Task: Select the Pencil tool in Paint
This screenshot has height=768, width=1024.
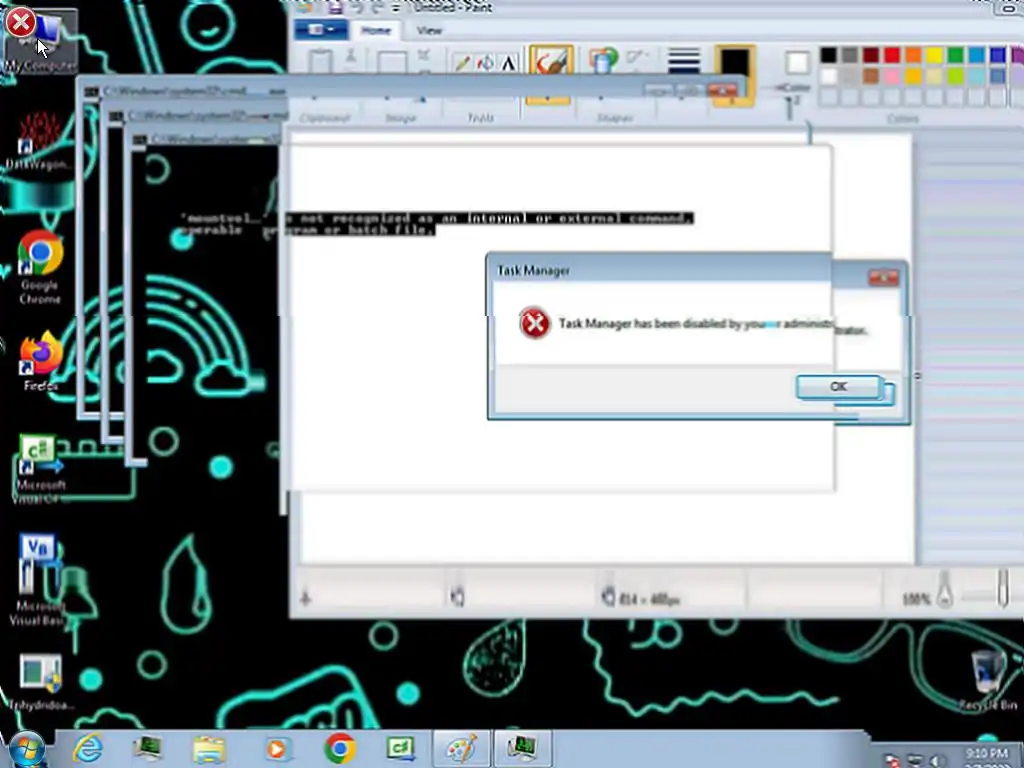Action: pos(462,63)
